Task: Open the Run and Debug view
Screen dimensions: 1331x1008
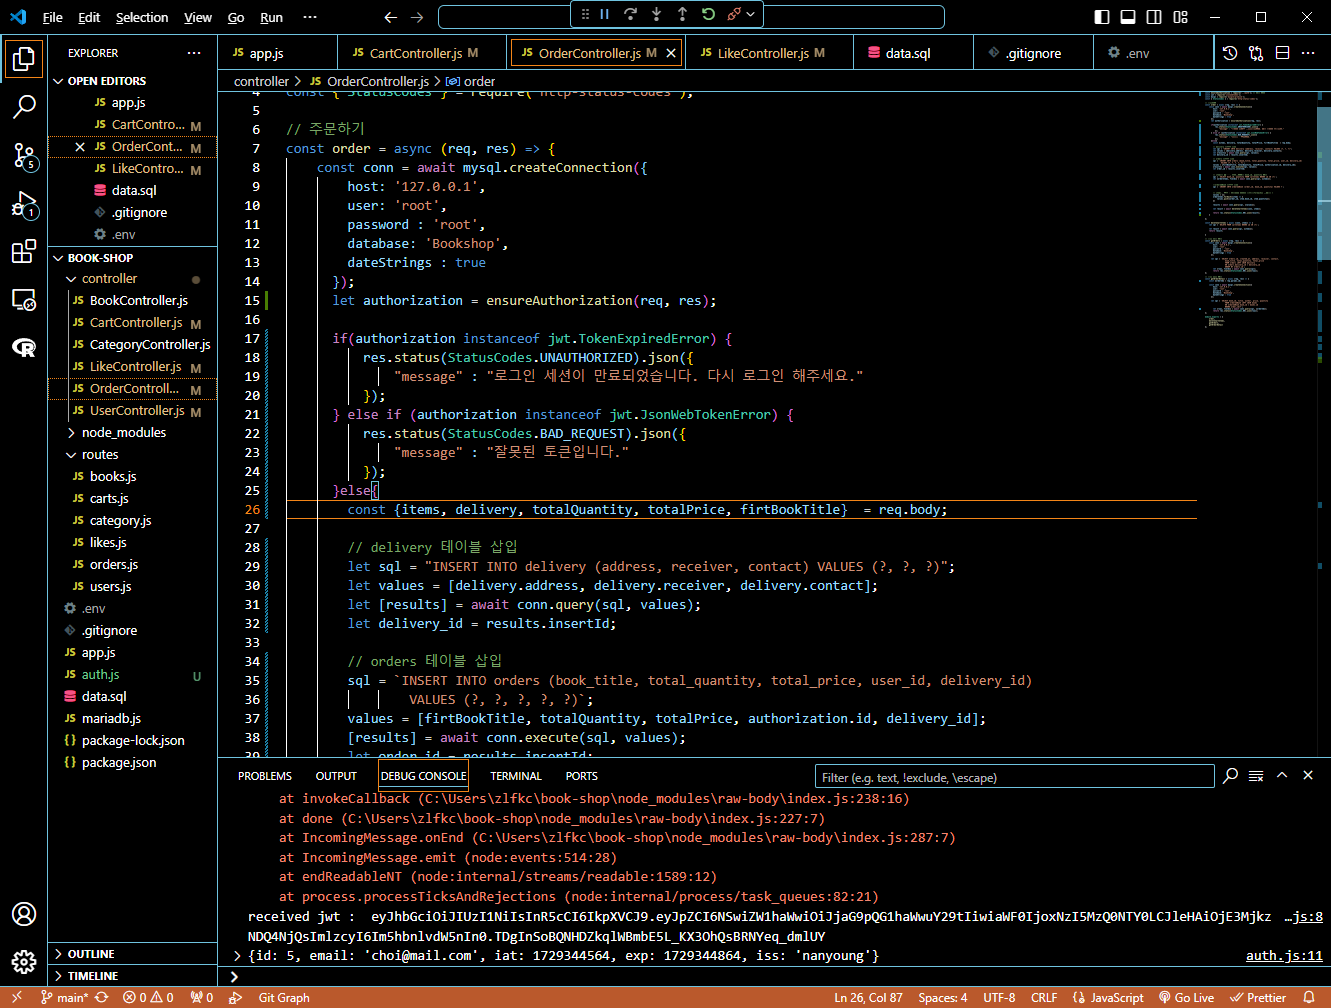Action: (x=24, y=204)
